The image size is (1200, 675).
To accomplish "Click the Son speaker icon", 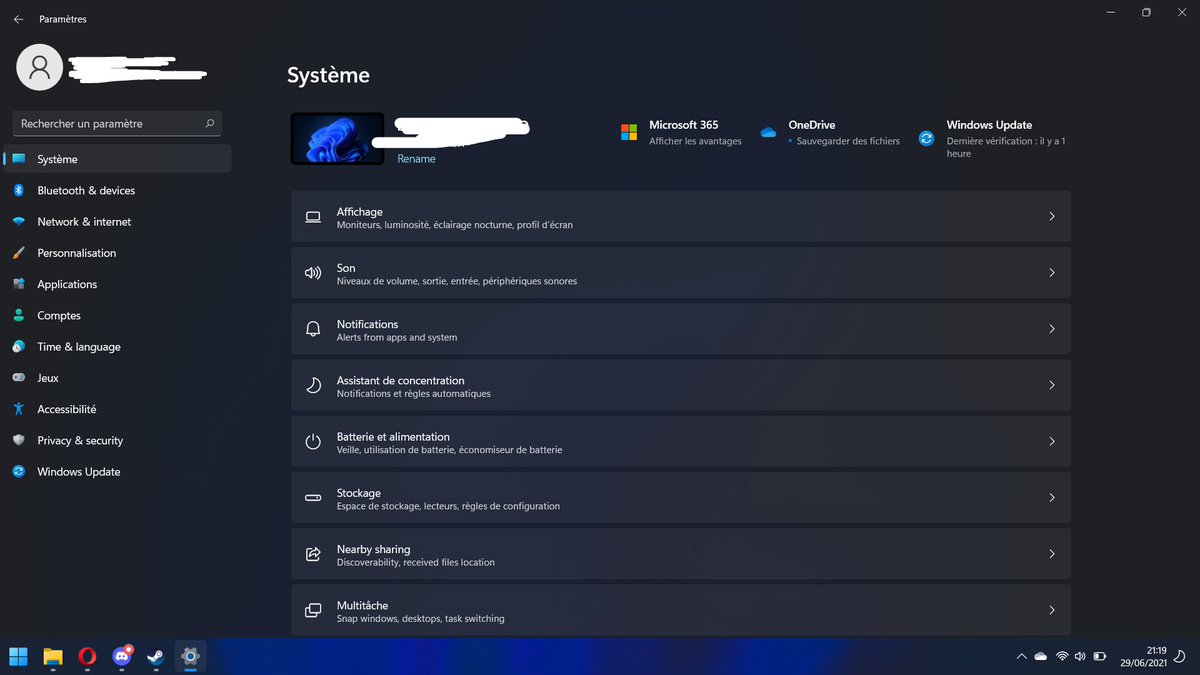I will tap(313, 272).
